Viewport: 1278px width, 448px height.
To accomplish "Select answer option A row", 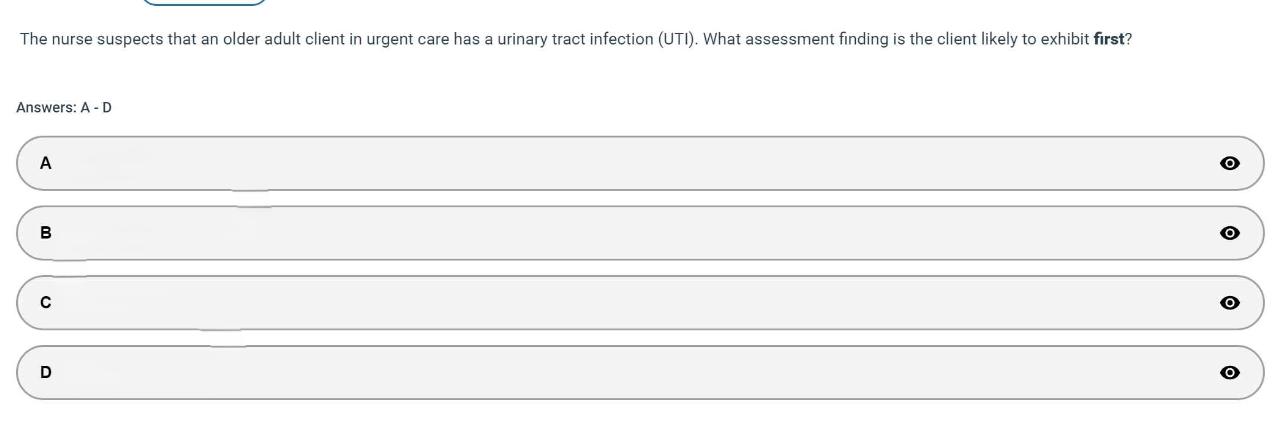I will (640, 163).
